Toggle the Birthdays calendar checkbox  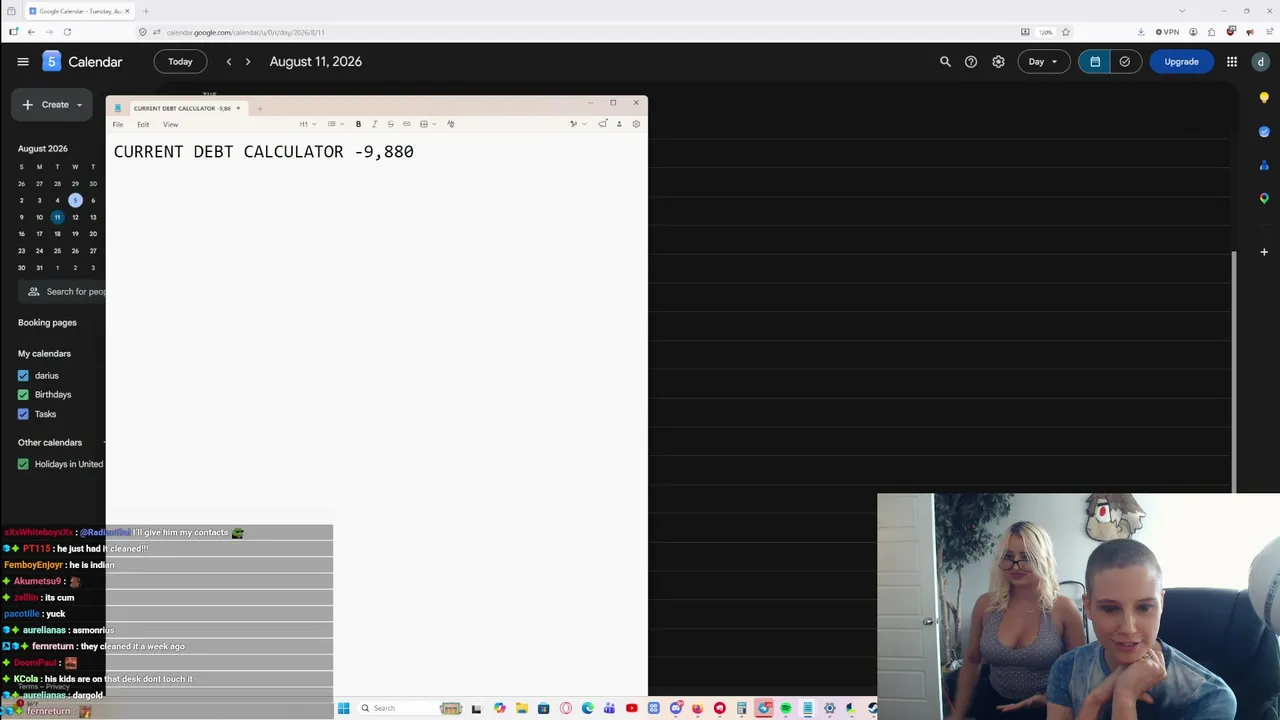click(x=23, y=395)
